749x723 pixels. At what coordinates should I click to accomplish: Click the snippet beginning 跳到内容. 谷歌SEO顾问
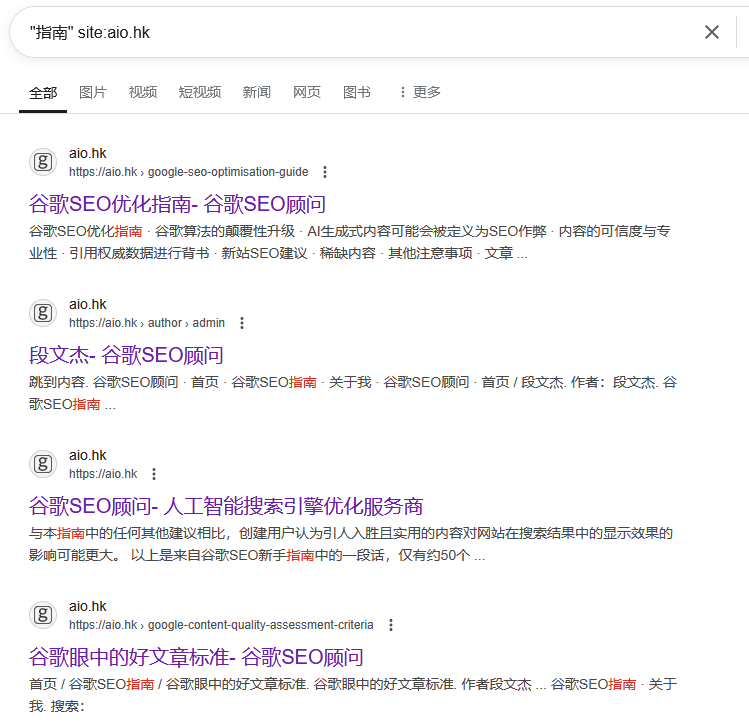pyautogui.click(x=353, y=393)
